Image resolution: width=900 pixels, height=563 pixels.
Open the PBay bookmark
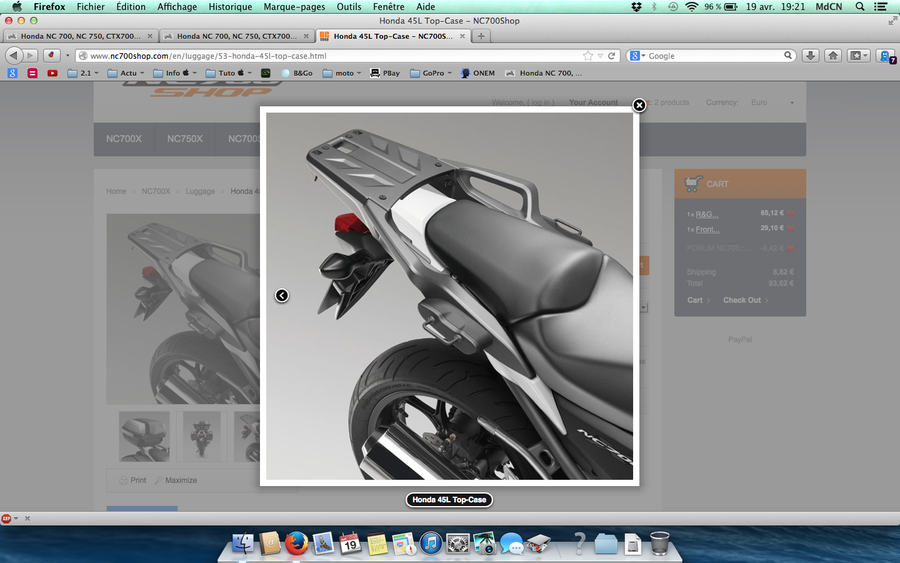[390, 73]
